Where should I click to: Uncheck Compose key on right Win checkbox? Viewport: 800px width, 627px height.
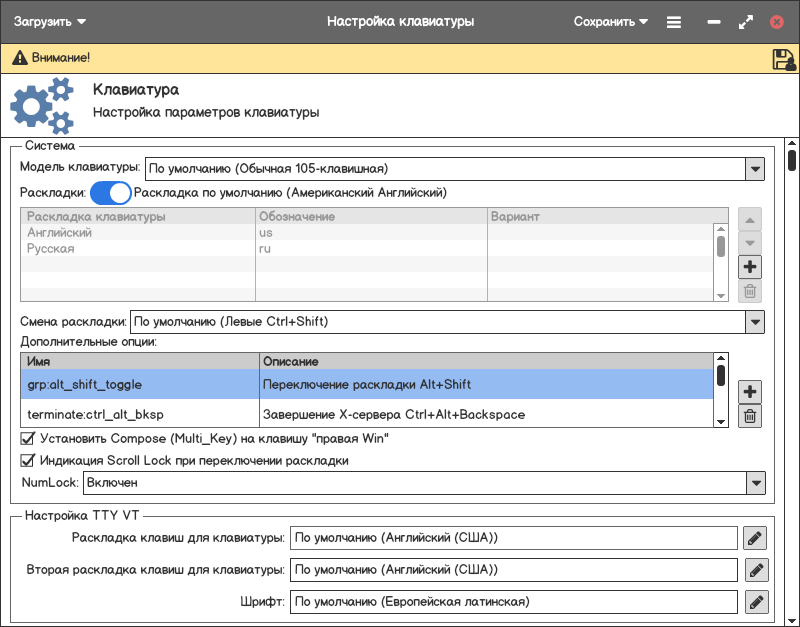tap(28, 438)
